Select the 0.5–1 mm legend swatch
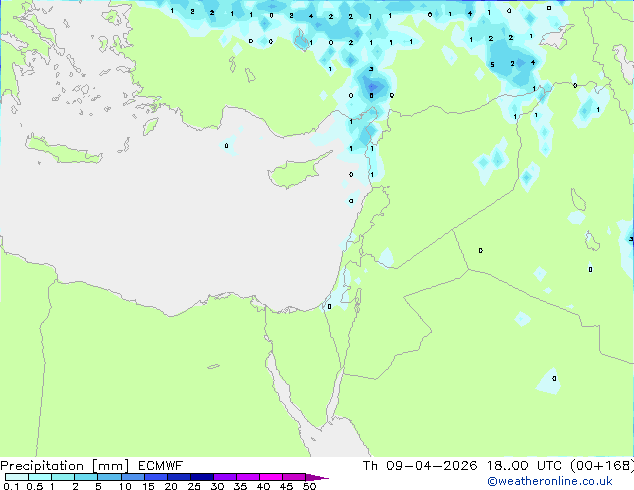The width and height of the screenshot is (634, 490). click(x=40, y=477)
